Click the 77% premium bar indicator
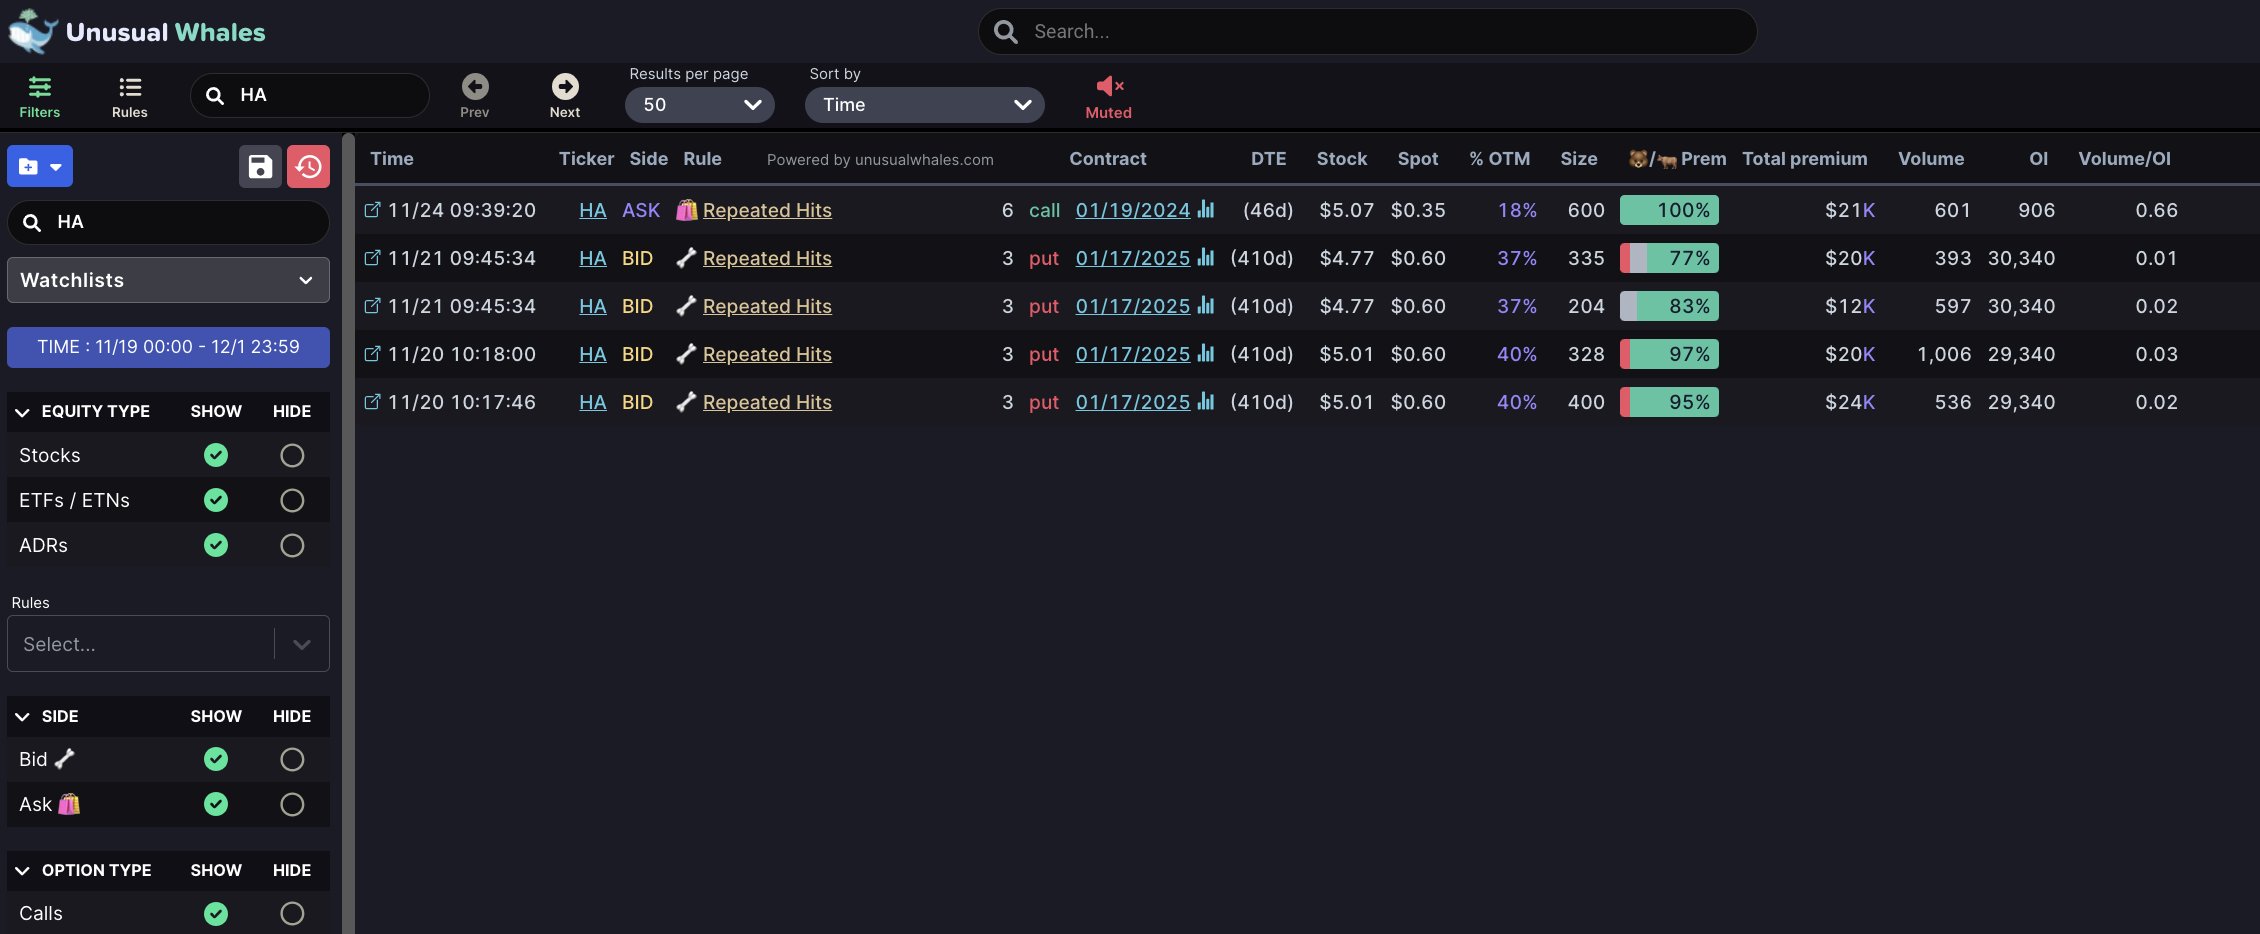Screen dimensions: 2260x934 point(1669,258)
